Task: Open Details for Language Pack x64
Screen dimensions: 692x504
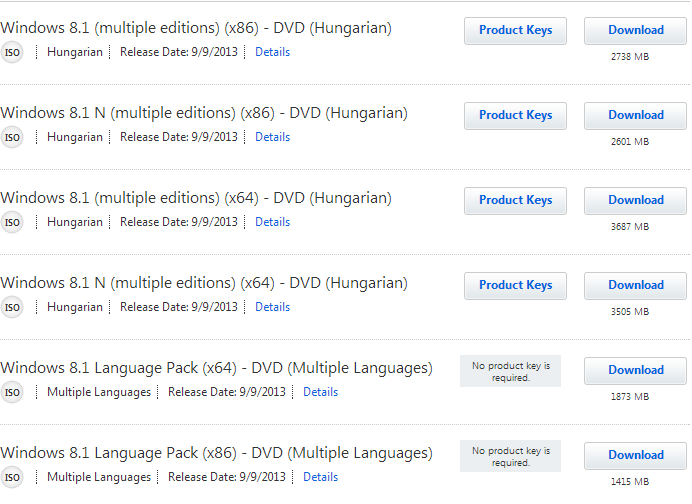Action: (320, 392)
